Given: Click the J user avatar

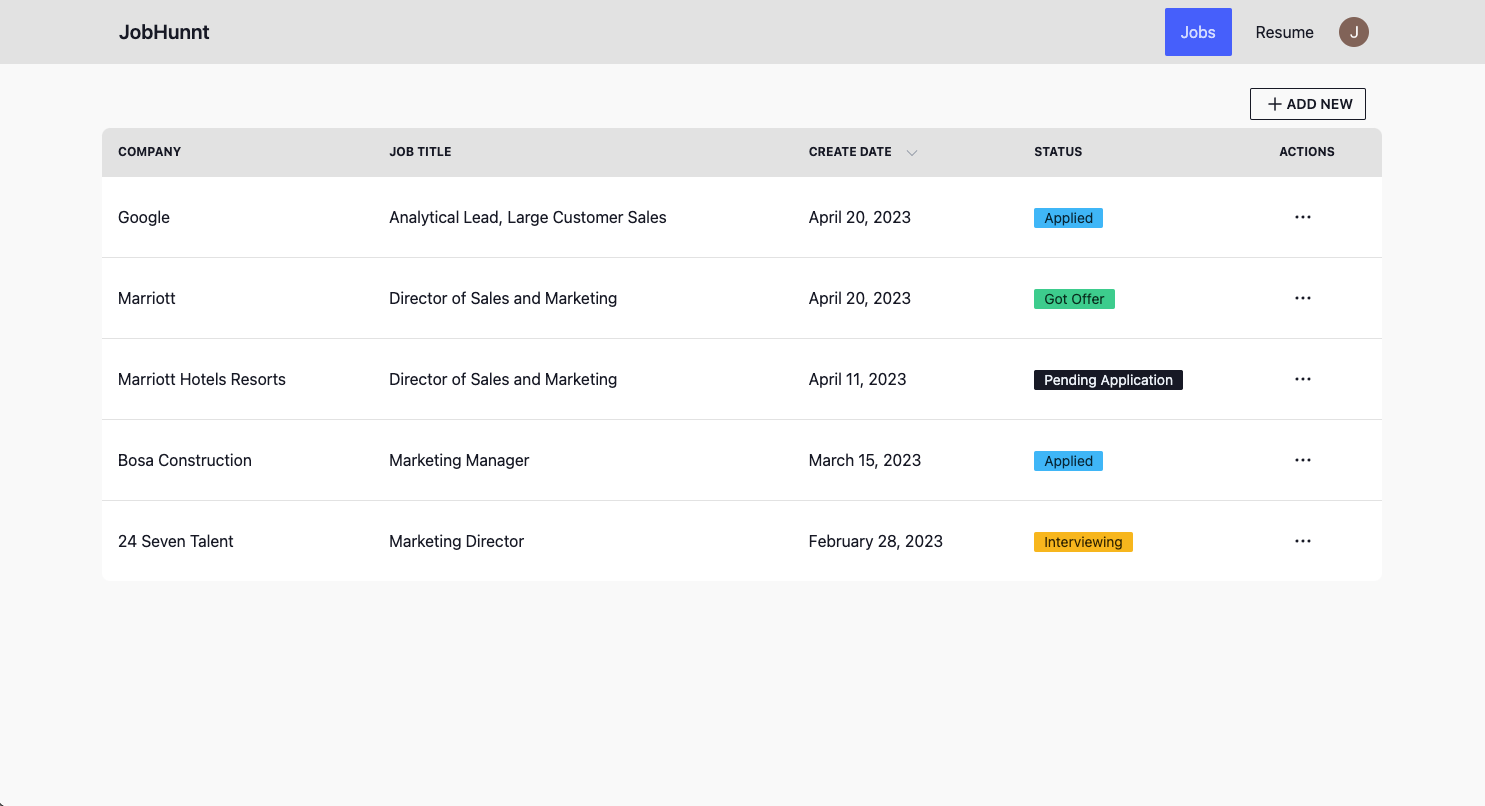Looking at the screenshot, I should coord(1353,32).
